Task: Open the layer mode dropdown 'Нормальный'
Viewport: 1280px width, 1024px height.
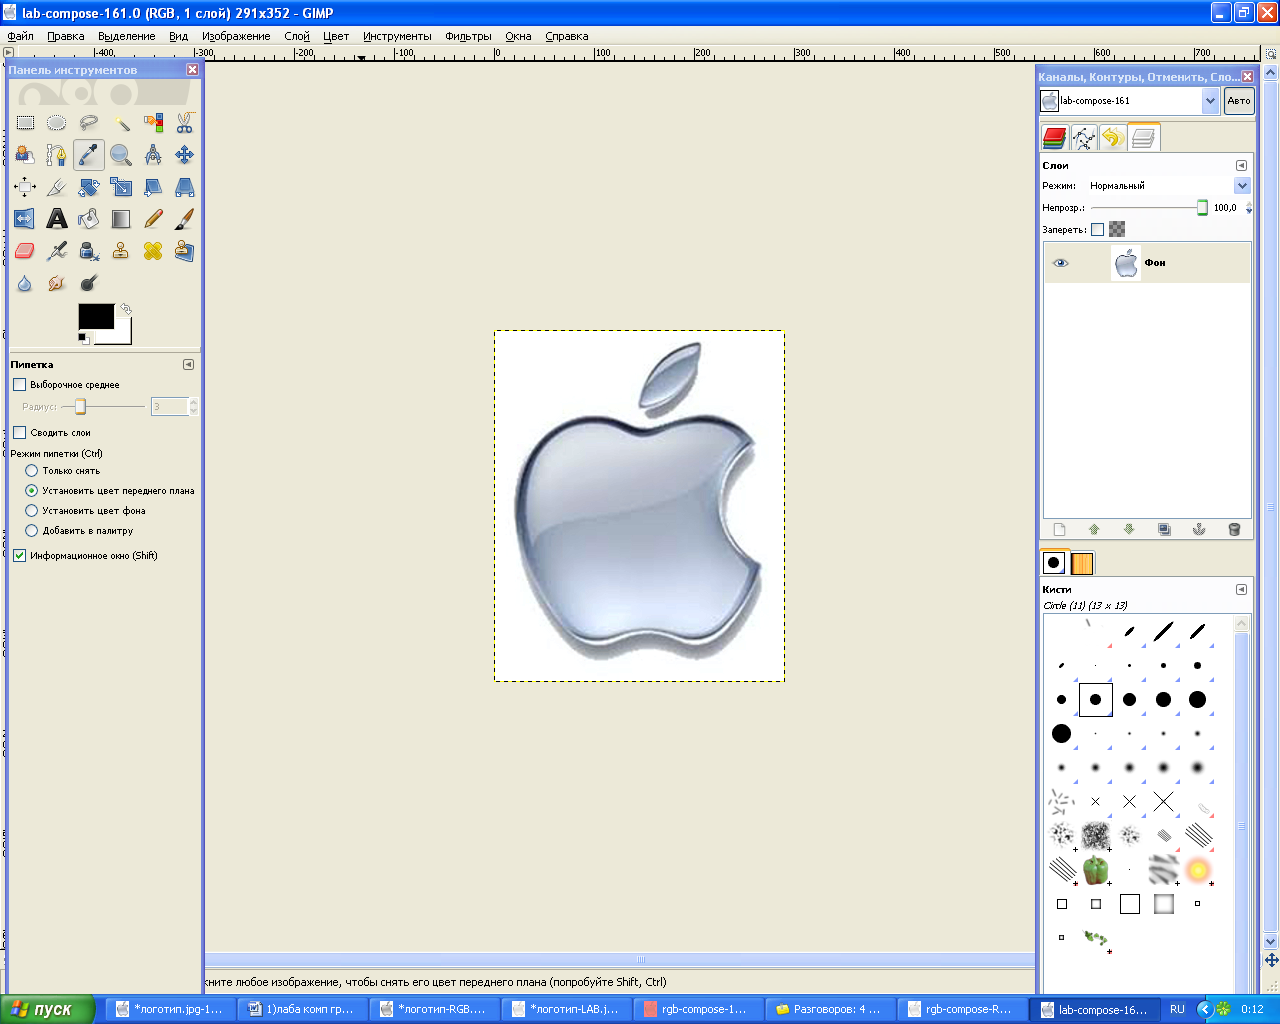Action: tap(1242, 186)
